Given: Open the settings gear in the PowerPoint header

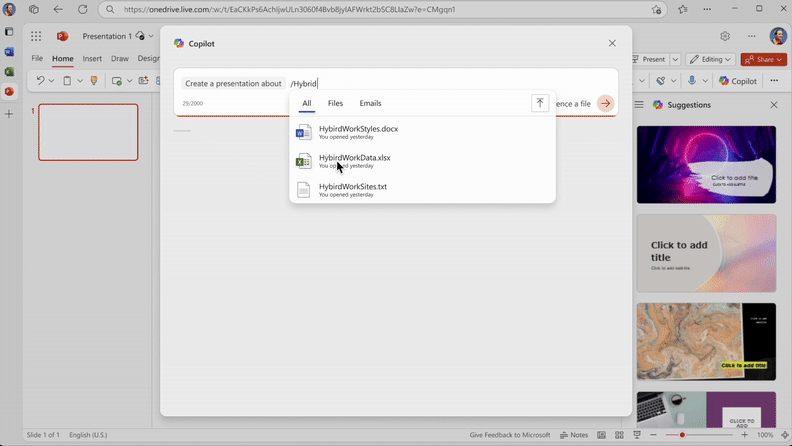Looking at the screenshot, I should 725,36.
